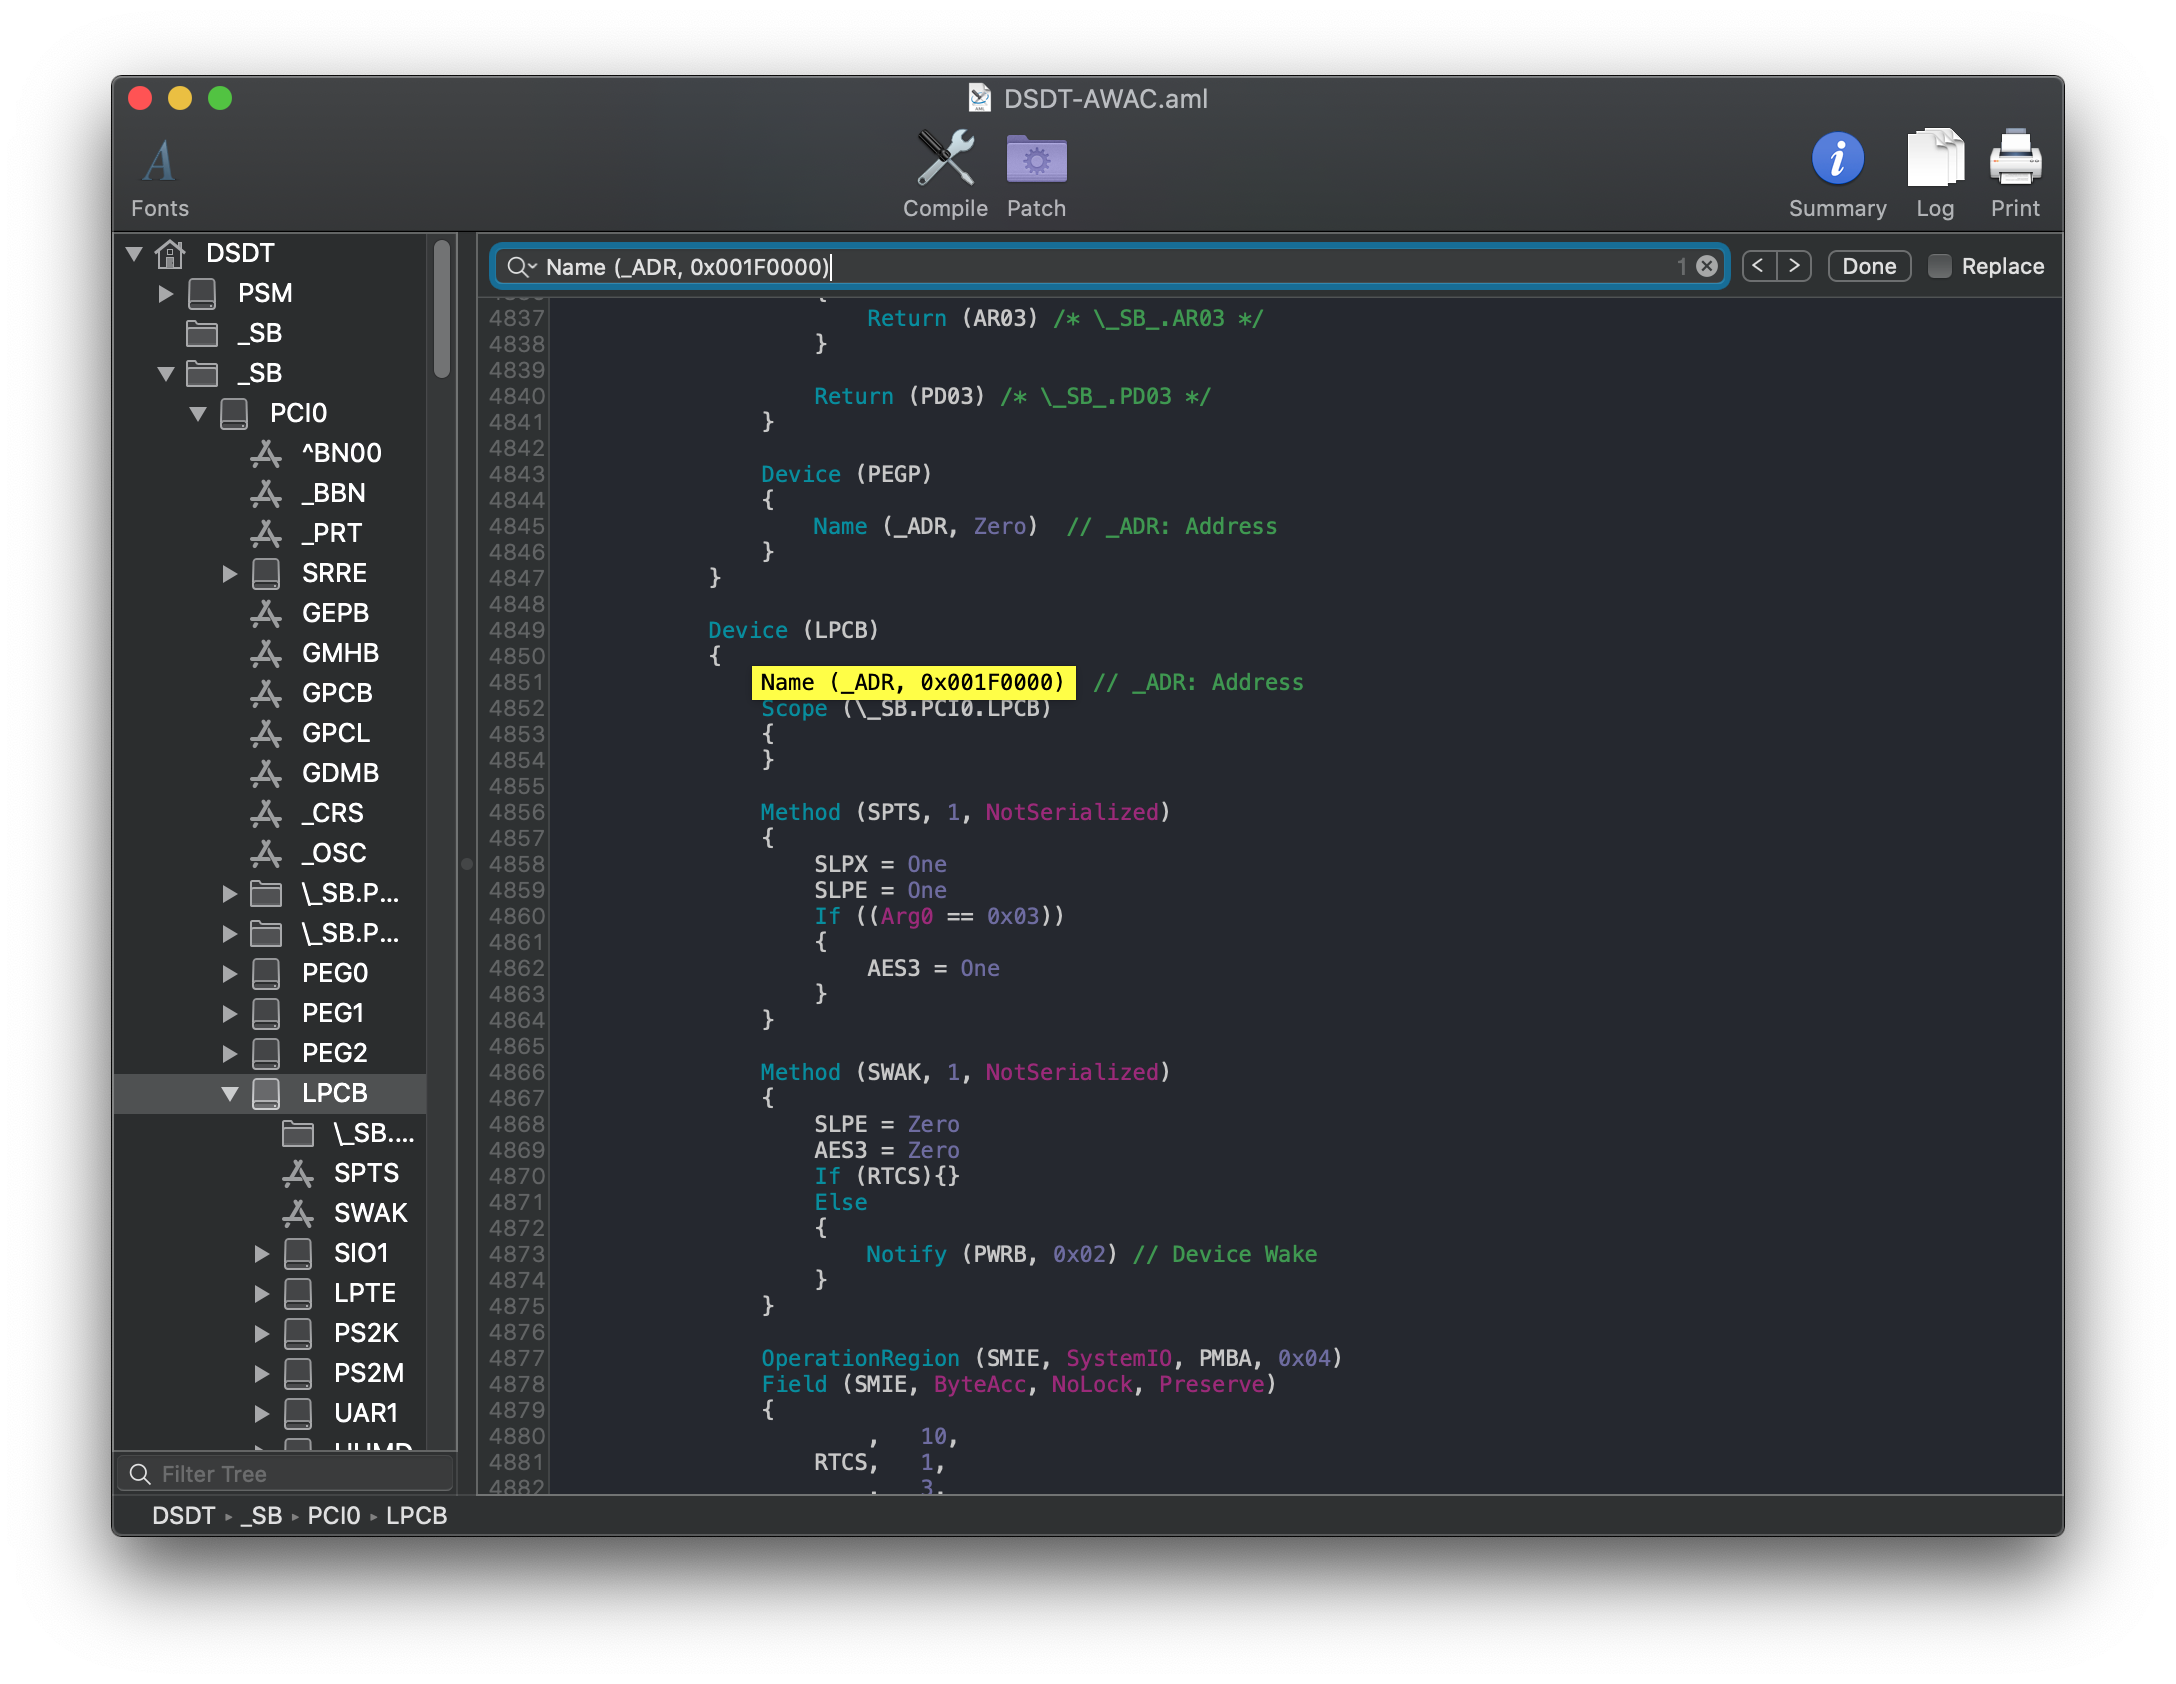Expand the SIO1 device node
The width and height of the screenshot is (2176, 1684).
[263, 1253]
